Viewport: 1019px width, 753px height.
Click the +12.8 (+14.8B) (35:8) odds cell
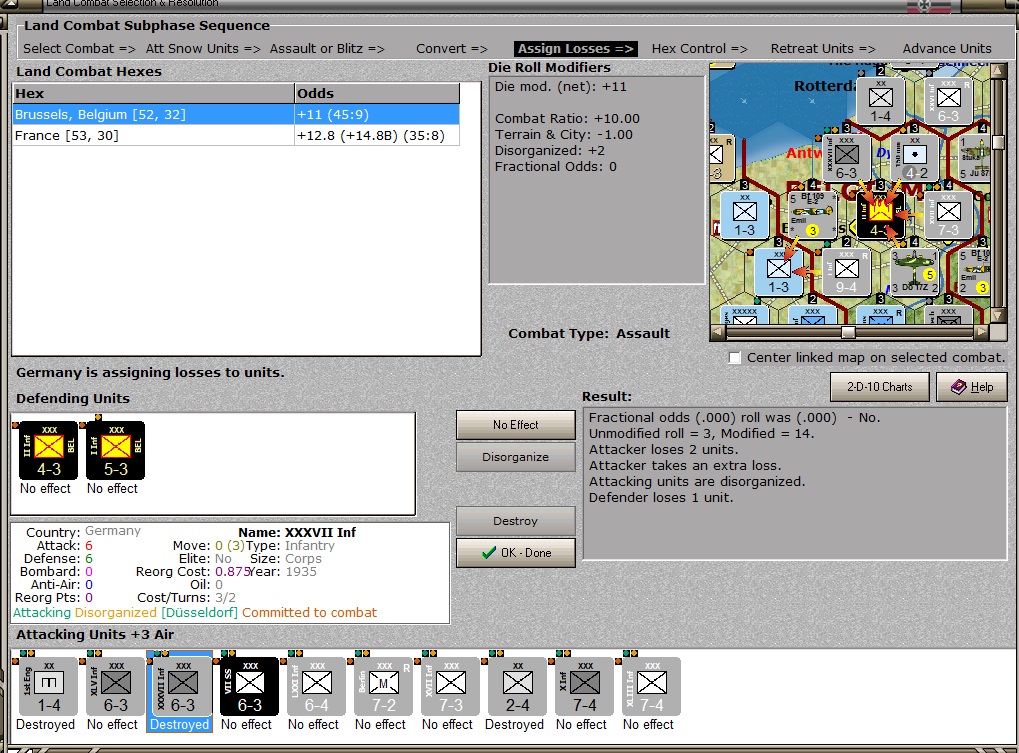377,136
